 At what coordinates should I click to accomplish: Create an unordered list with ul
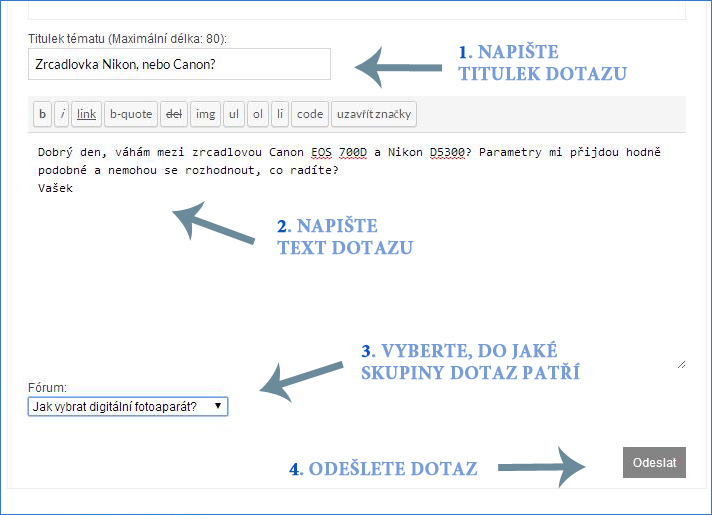[234, 114]
